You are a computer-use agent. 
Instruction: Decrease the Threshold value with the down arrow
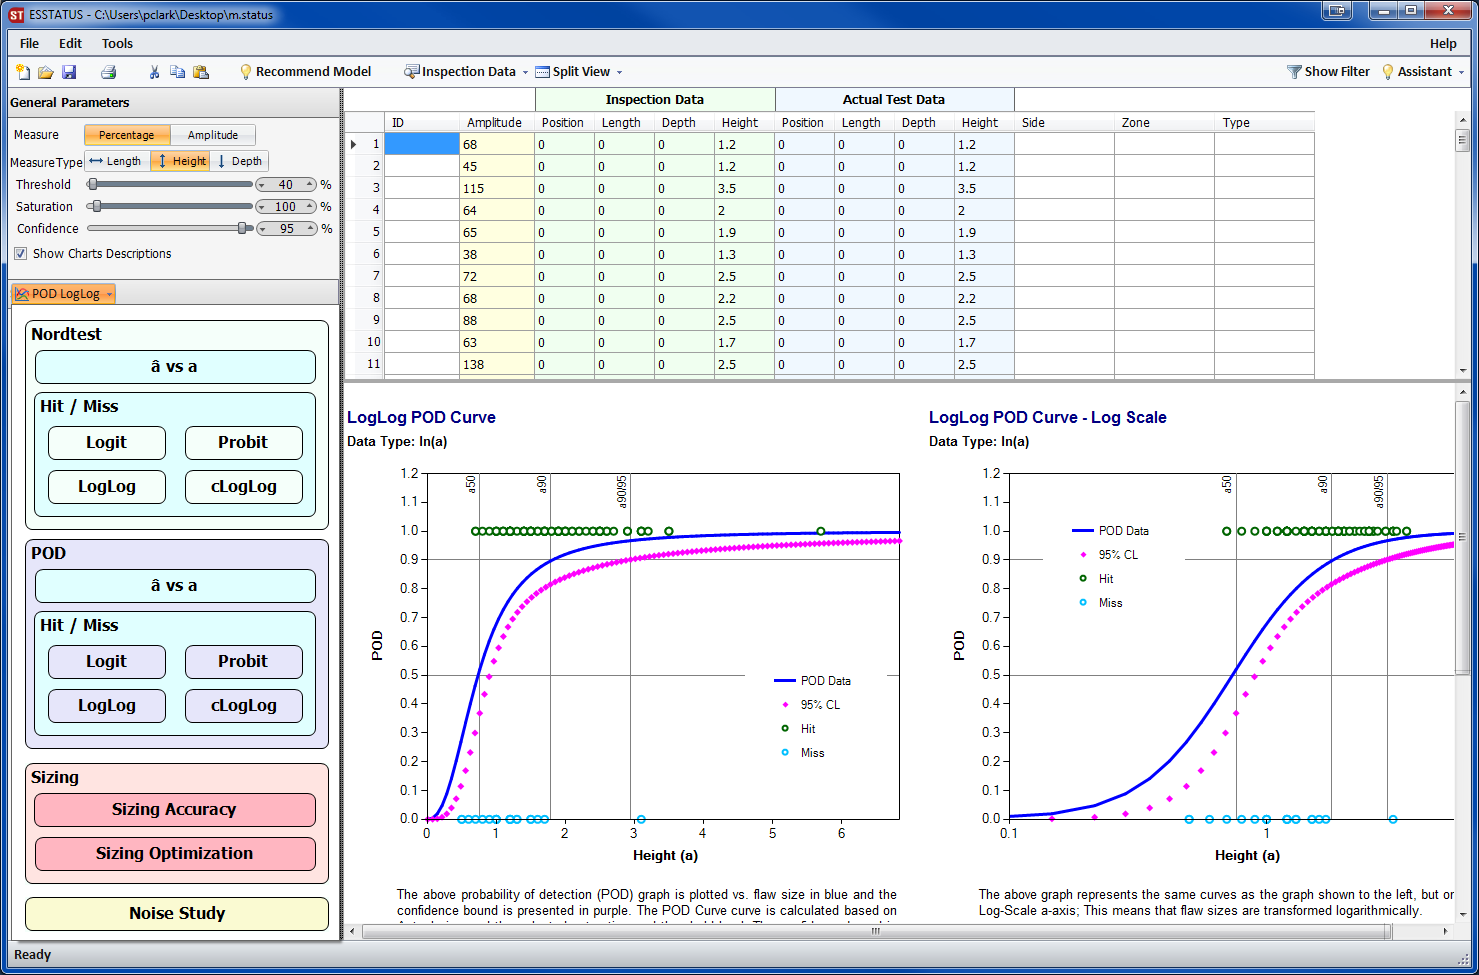261,187
